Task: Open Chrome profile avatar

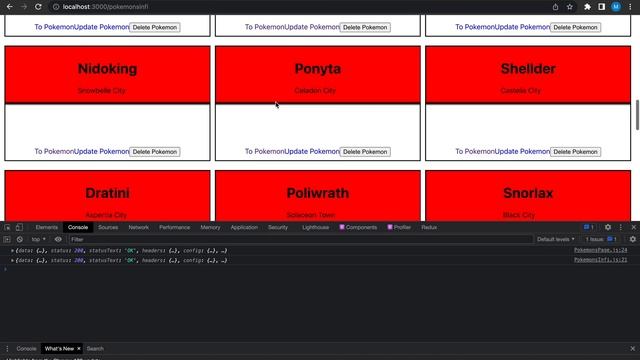Action: [x=616, y=7]
